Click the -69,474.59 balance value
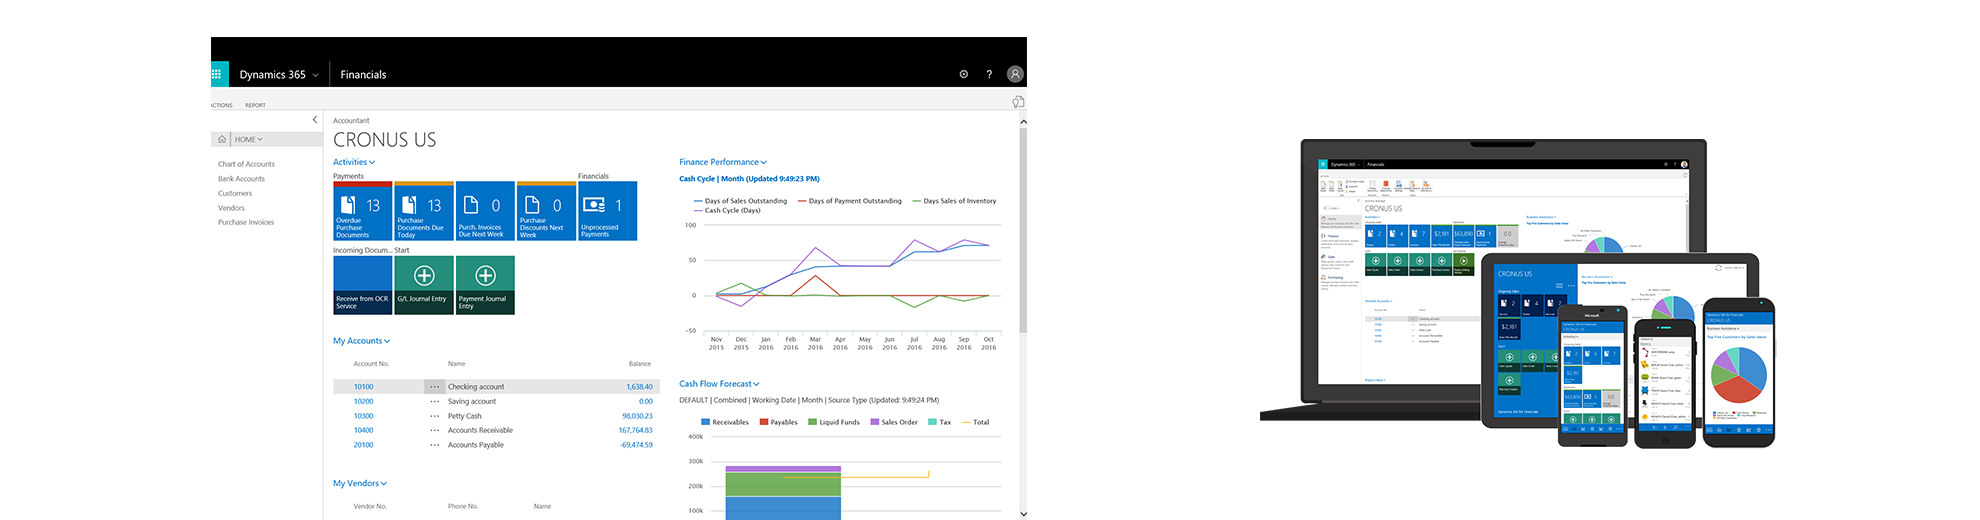Viewport: 1980px width, 520px height. click(636, 445)
